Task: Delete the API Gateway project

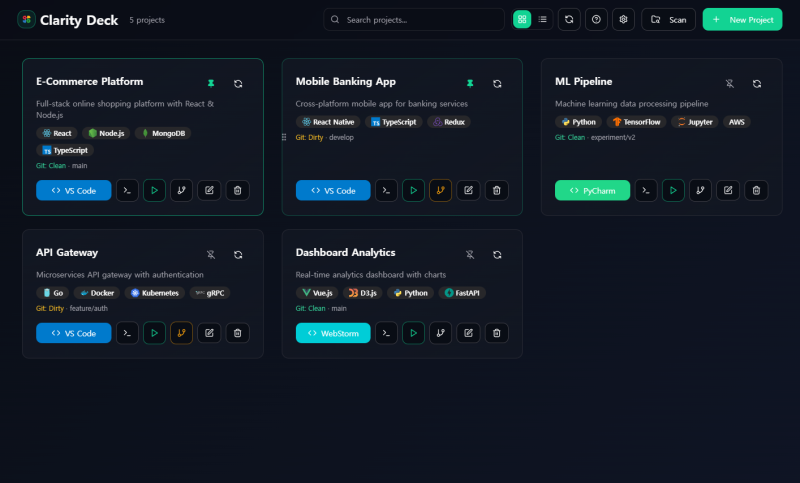Action: [237, 333]
